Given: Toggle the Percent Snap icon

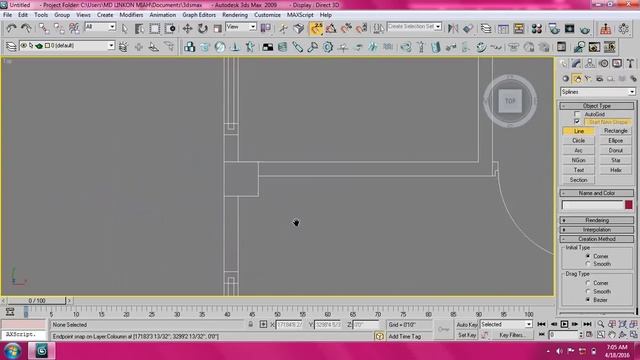Looking at the screenshot, I should tap(347, 28).
